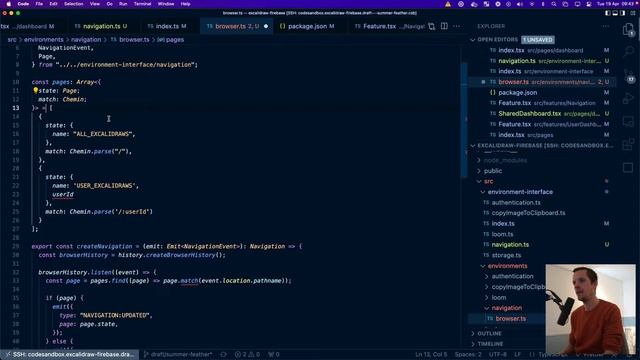Open the Explorer panel's more actions ellipsis
This screenshot has width=640, height=360.
coord(606,26)
